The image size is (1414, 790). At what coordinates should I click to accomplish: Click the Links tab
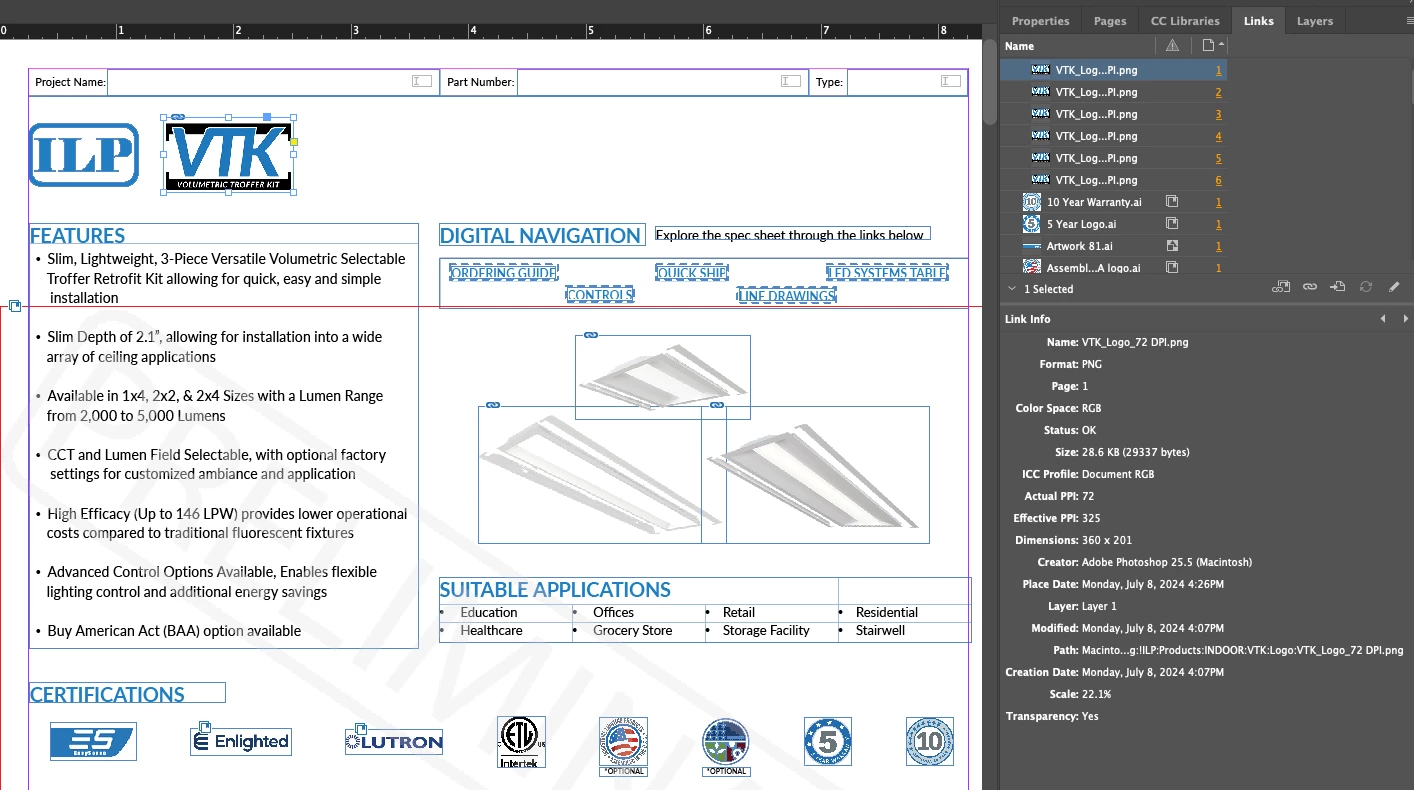[1258, 21]
